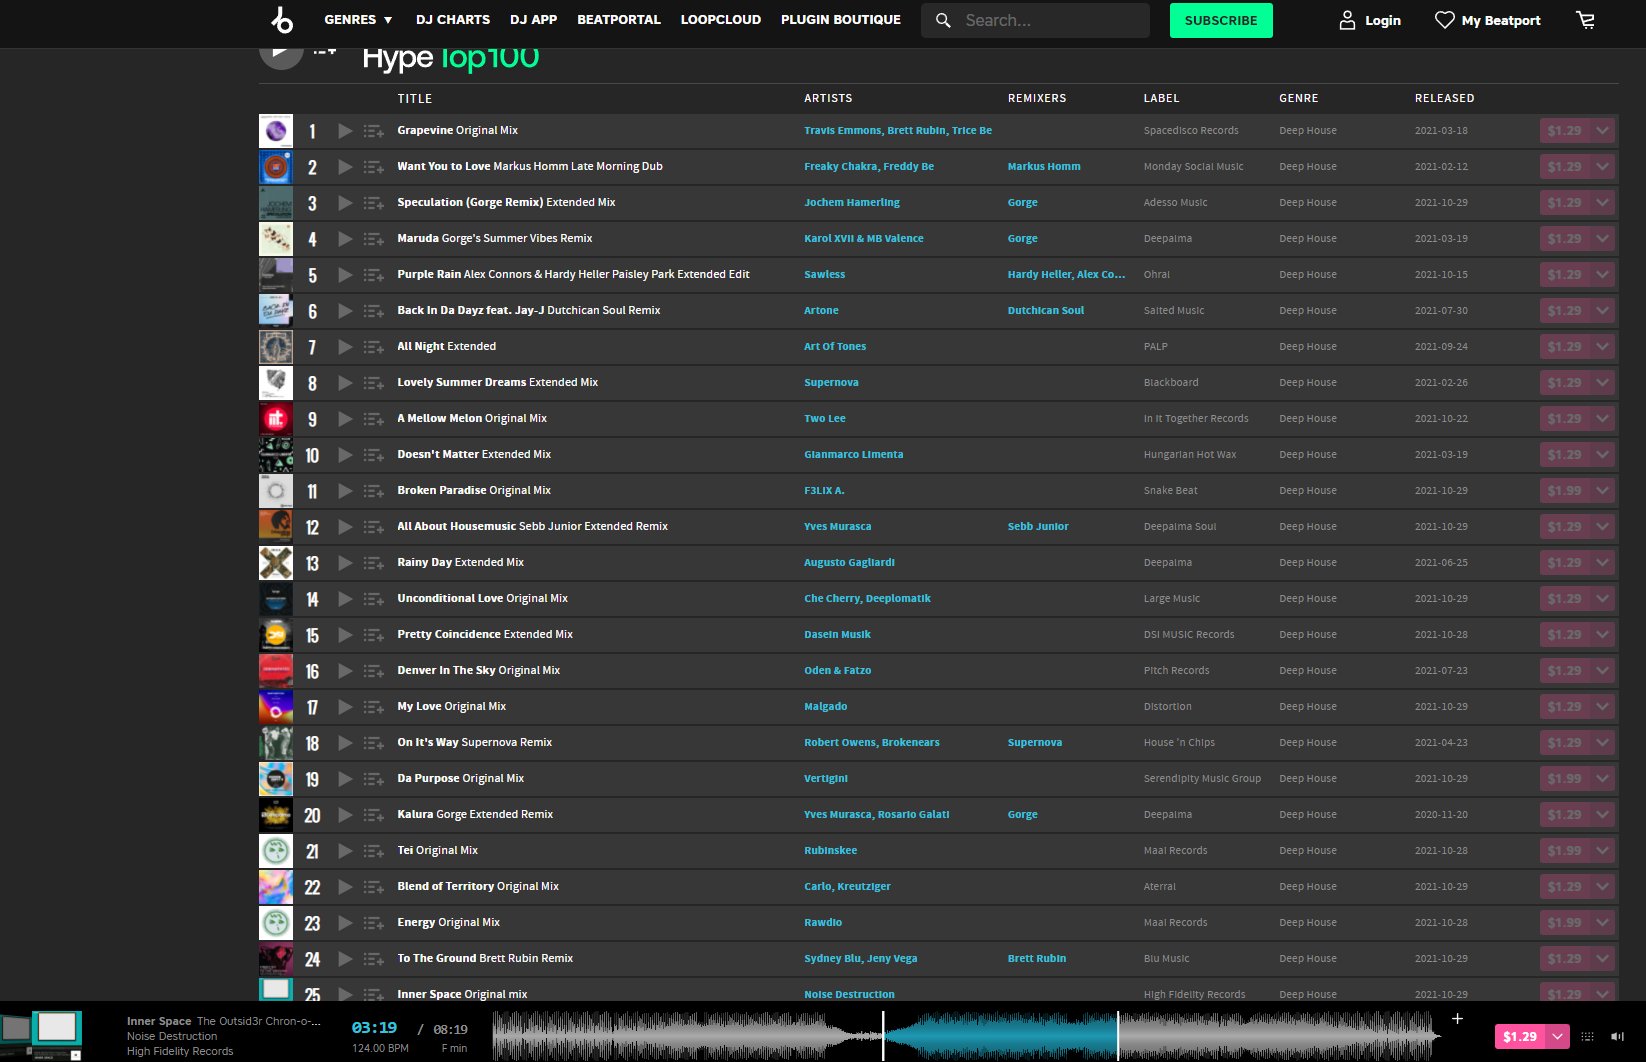Open the label Spacedisco Records
1646x1062 pixels.
(x=1191, y=131)
